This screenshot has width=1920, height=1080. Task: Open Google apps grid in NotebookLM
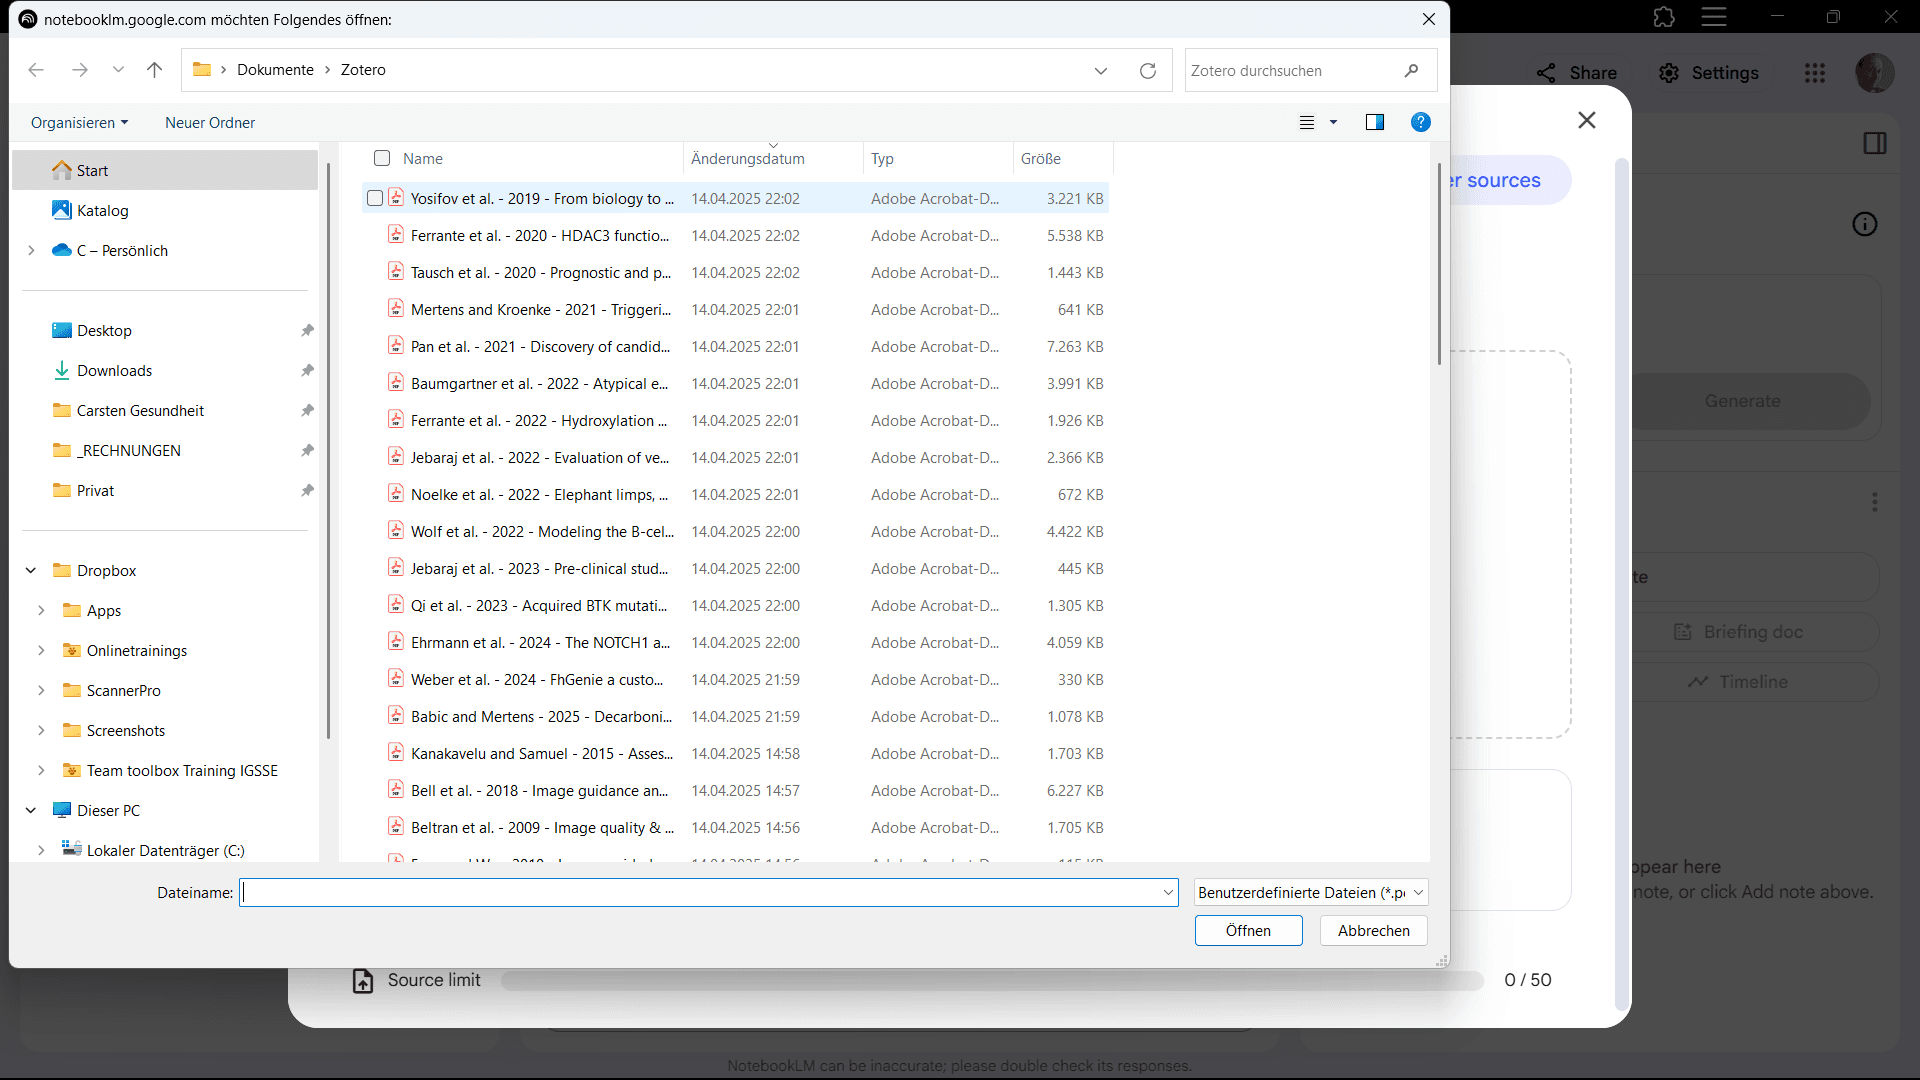click(x=1815, y=73)
